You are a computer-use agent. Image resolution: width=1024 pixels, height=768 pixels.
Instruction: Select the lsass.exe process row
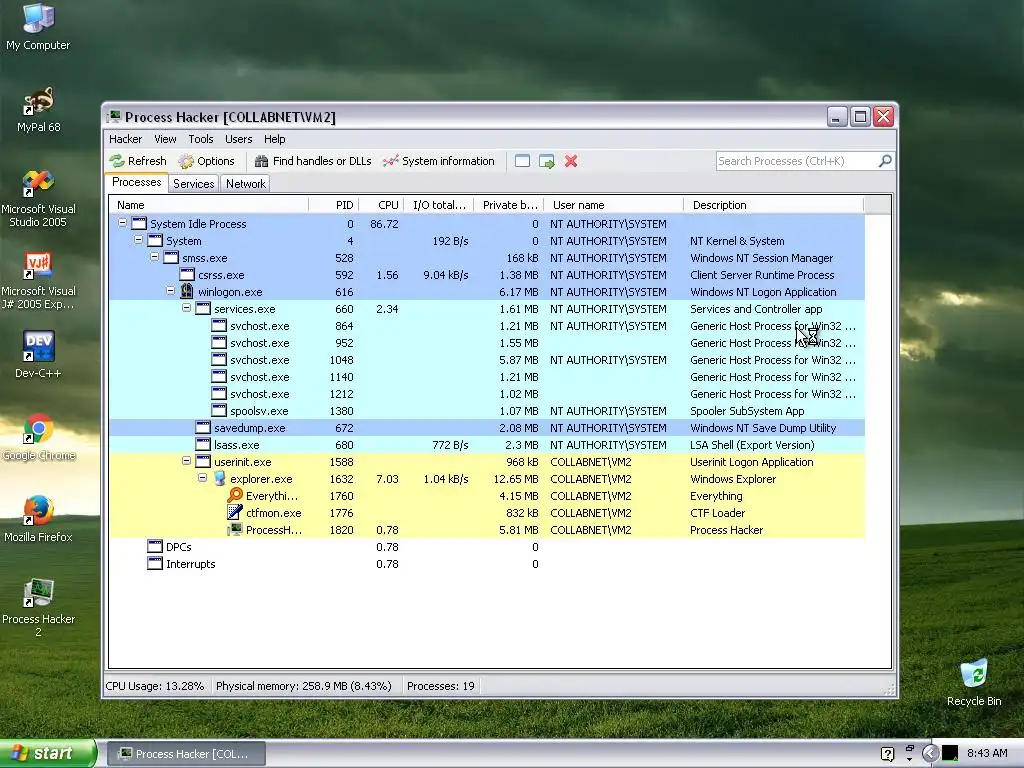point(487,445)
